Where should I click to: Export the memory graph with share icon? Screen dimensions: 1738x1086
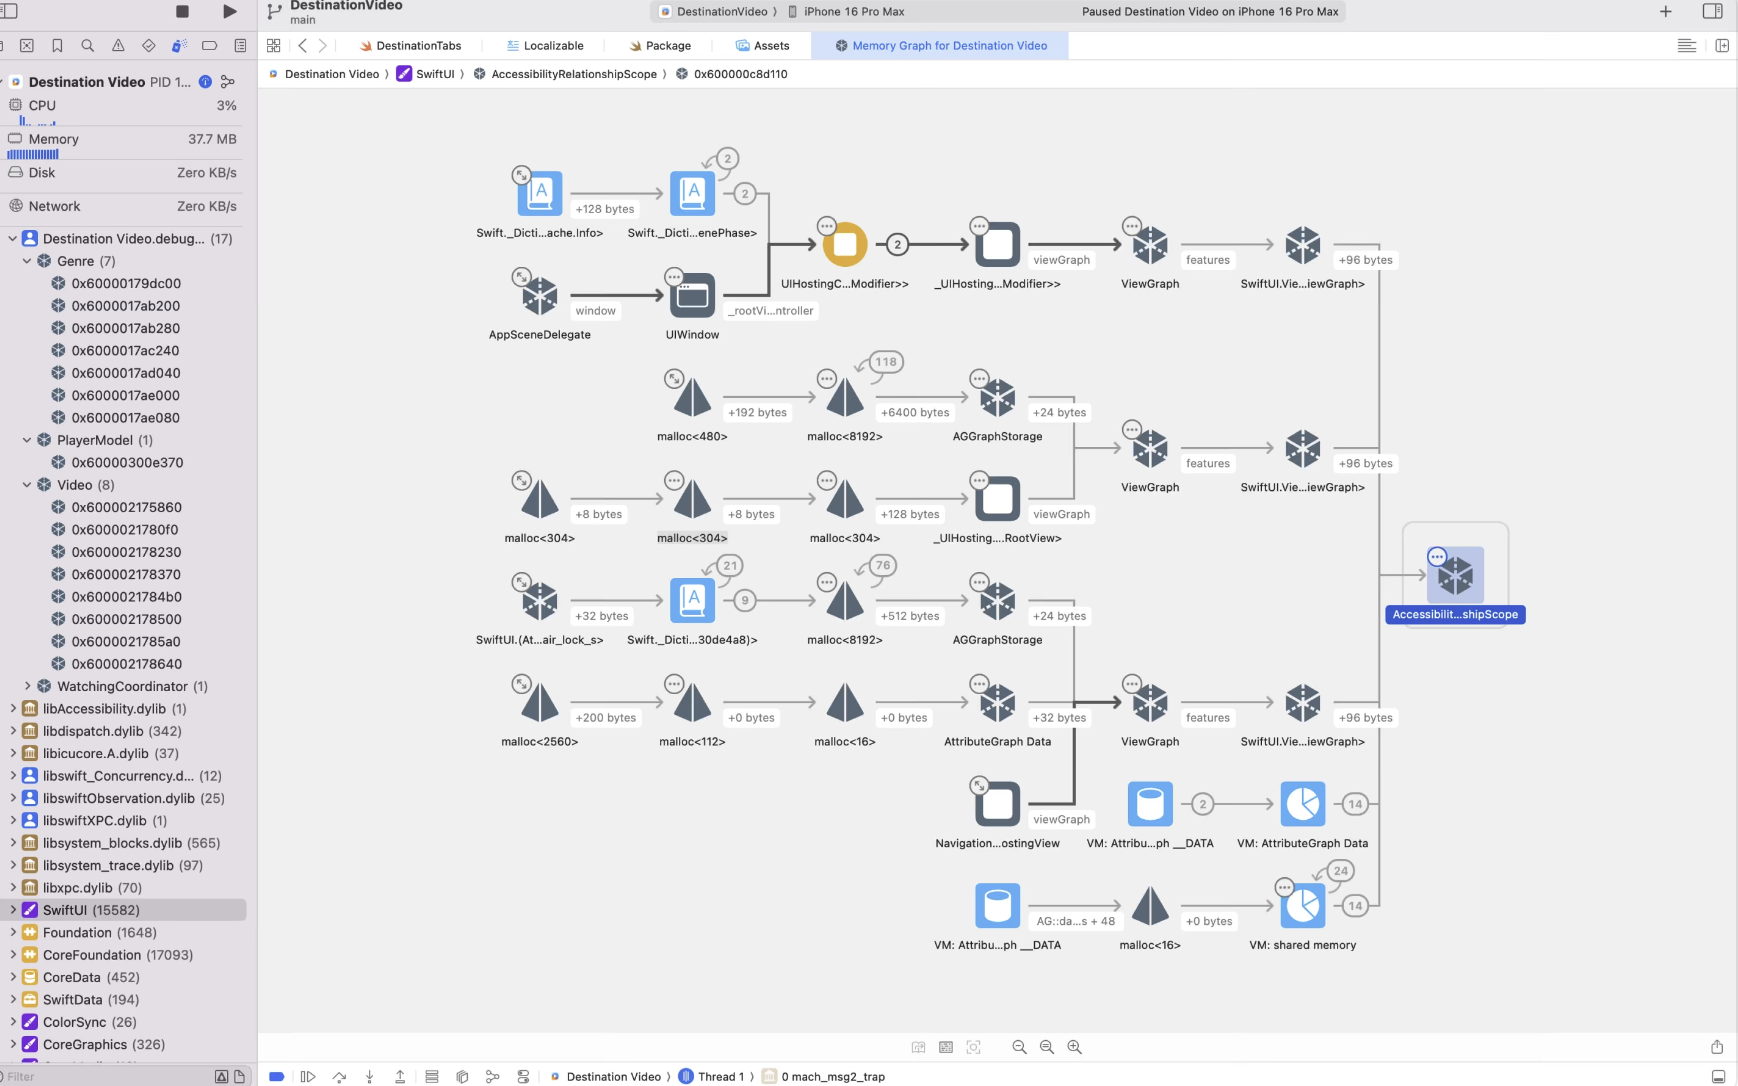click(x=1717, y=1047)
